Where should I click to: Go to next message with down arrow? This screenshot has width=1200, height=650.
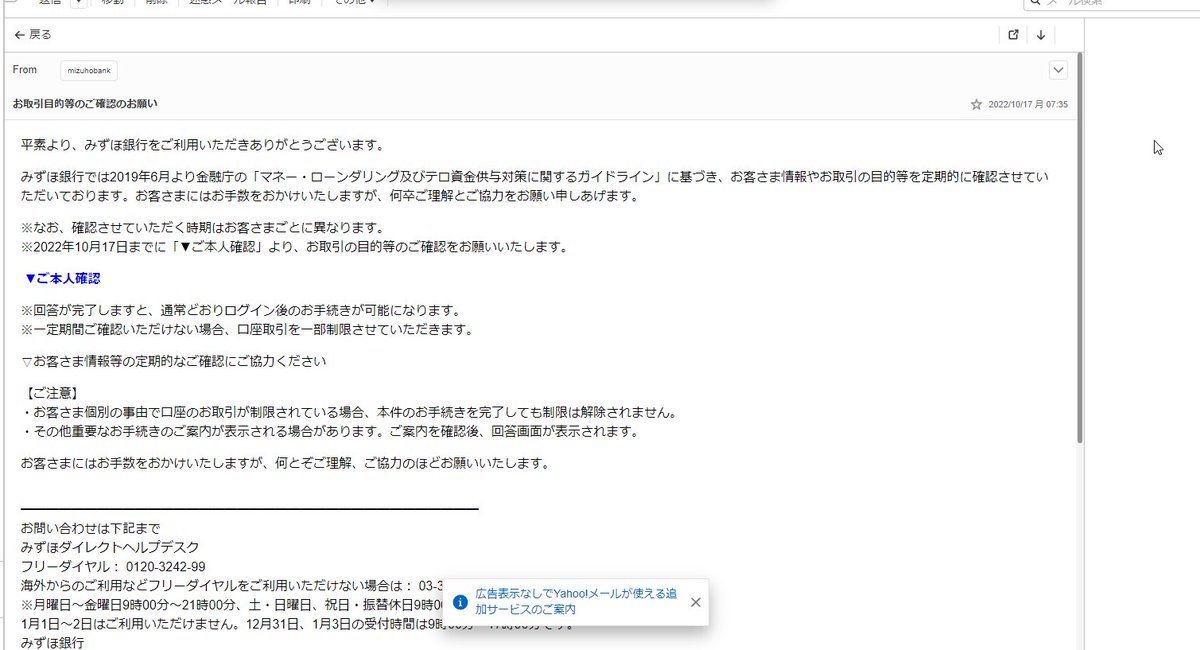(1041, 35)
